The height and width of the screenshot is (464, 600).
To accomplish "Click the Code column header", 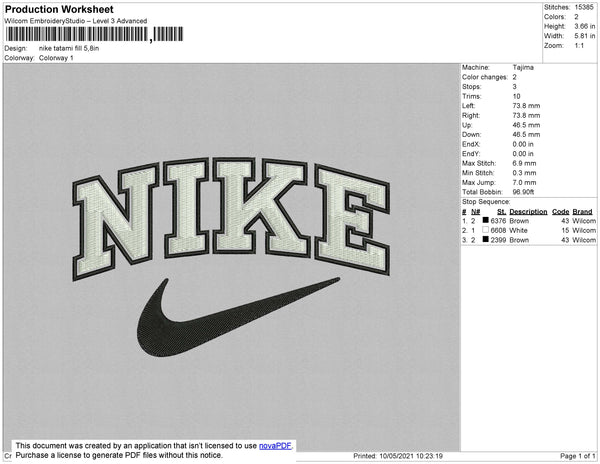I will [561, 212].
